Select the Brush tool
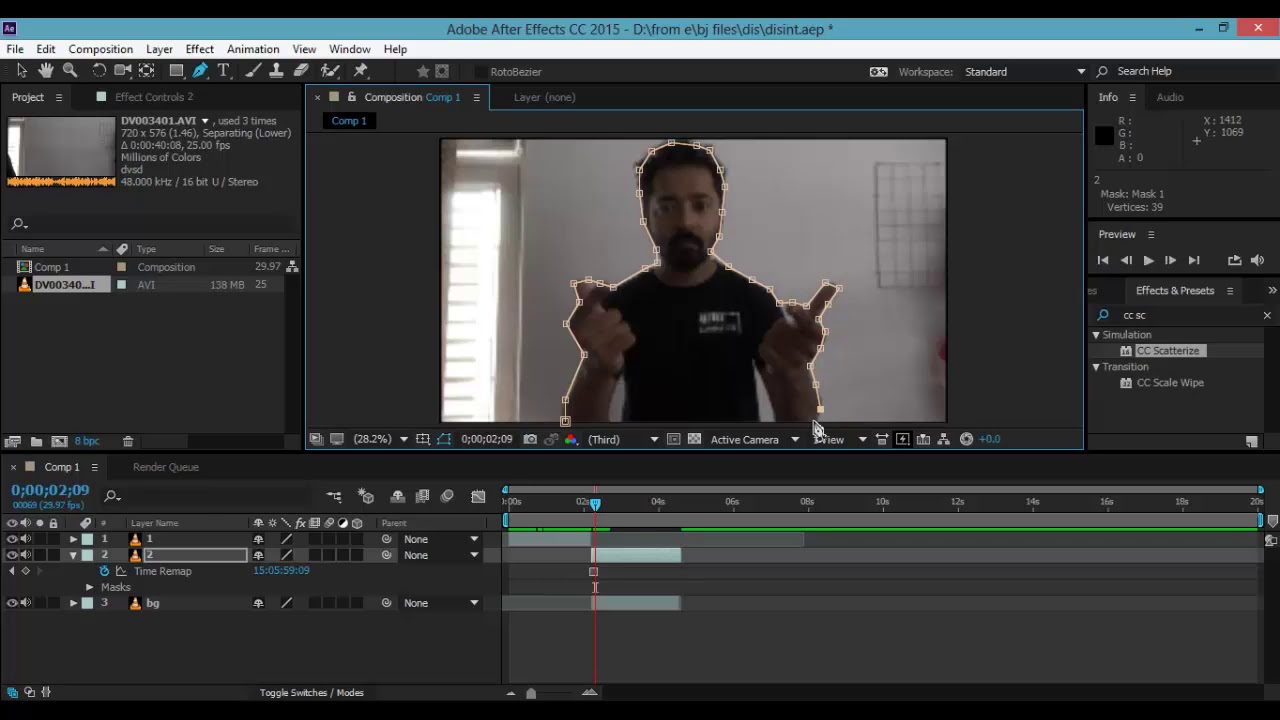This screenshot has height=720, width=1280. click(x=252, y=70)
